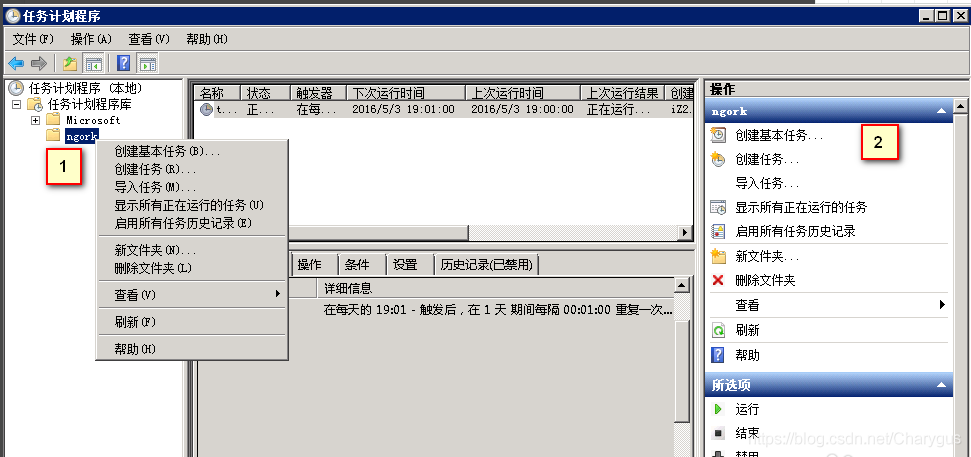
Task: Choose 新文件夹(N)... from context menu
Action: (192, 250)
